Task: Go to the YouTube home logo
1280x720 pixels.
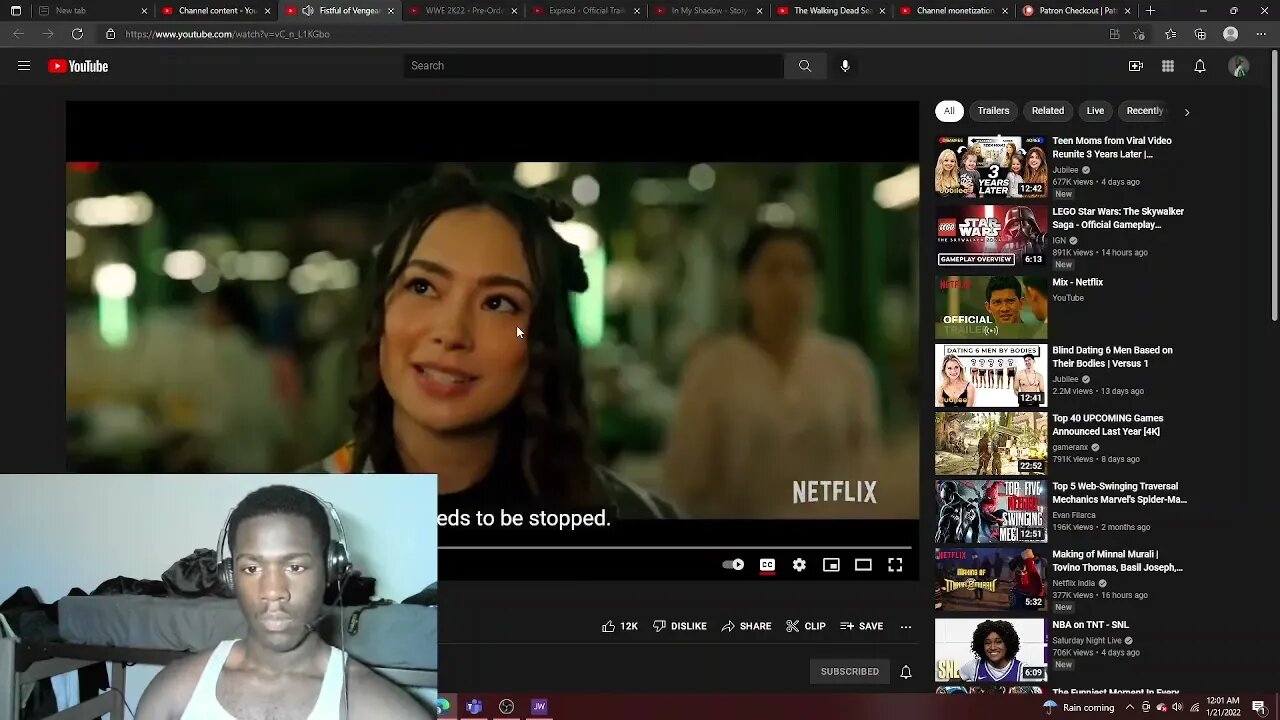Action: point(78,66)
